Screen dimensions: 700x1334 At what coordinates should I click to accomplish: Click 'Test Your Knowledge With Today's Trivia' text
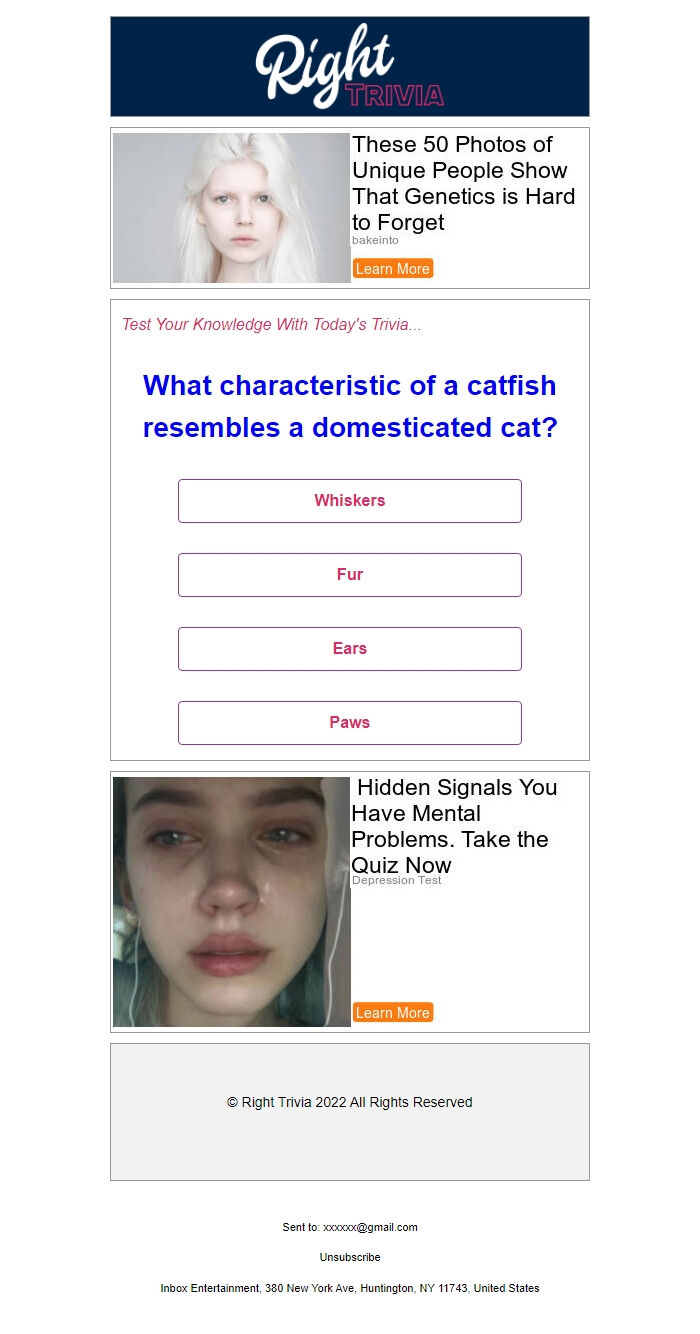click(272, 325)
